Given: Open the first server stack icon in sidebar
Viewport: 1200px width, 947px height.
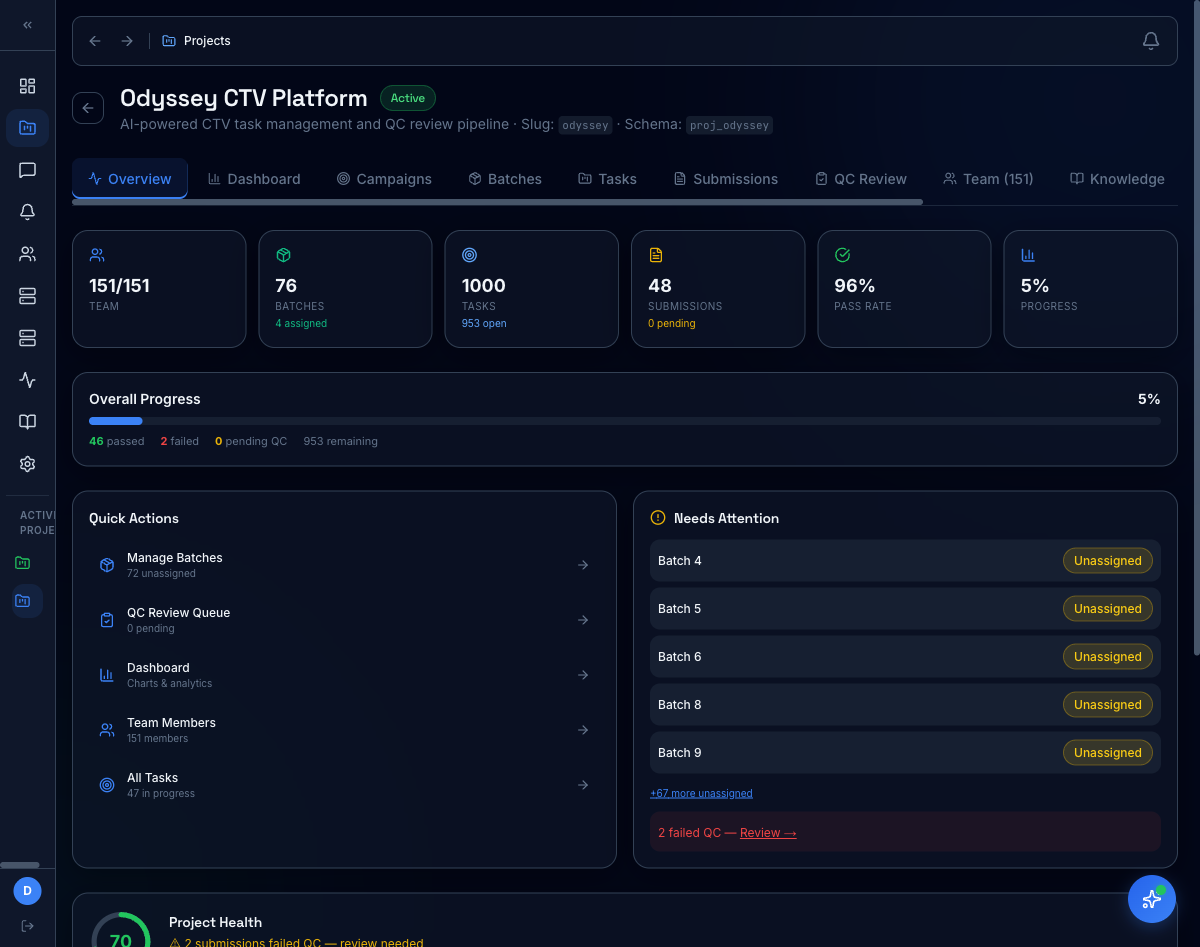Looking at the screenshot, I should pos(27,296).
